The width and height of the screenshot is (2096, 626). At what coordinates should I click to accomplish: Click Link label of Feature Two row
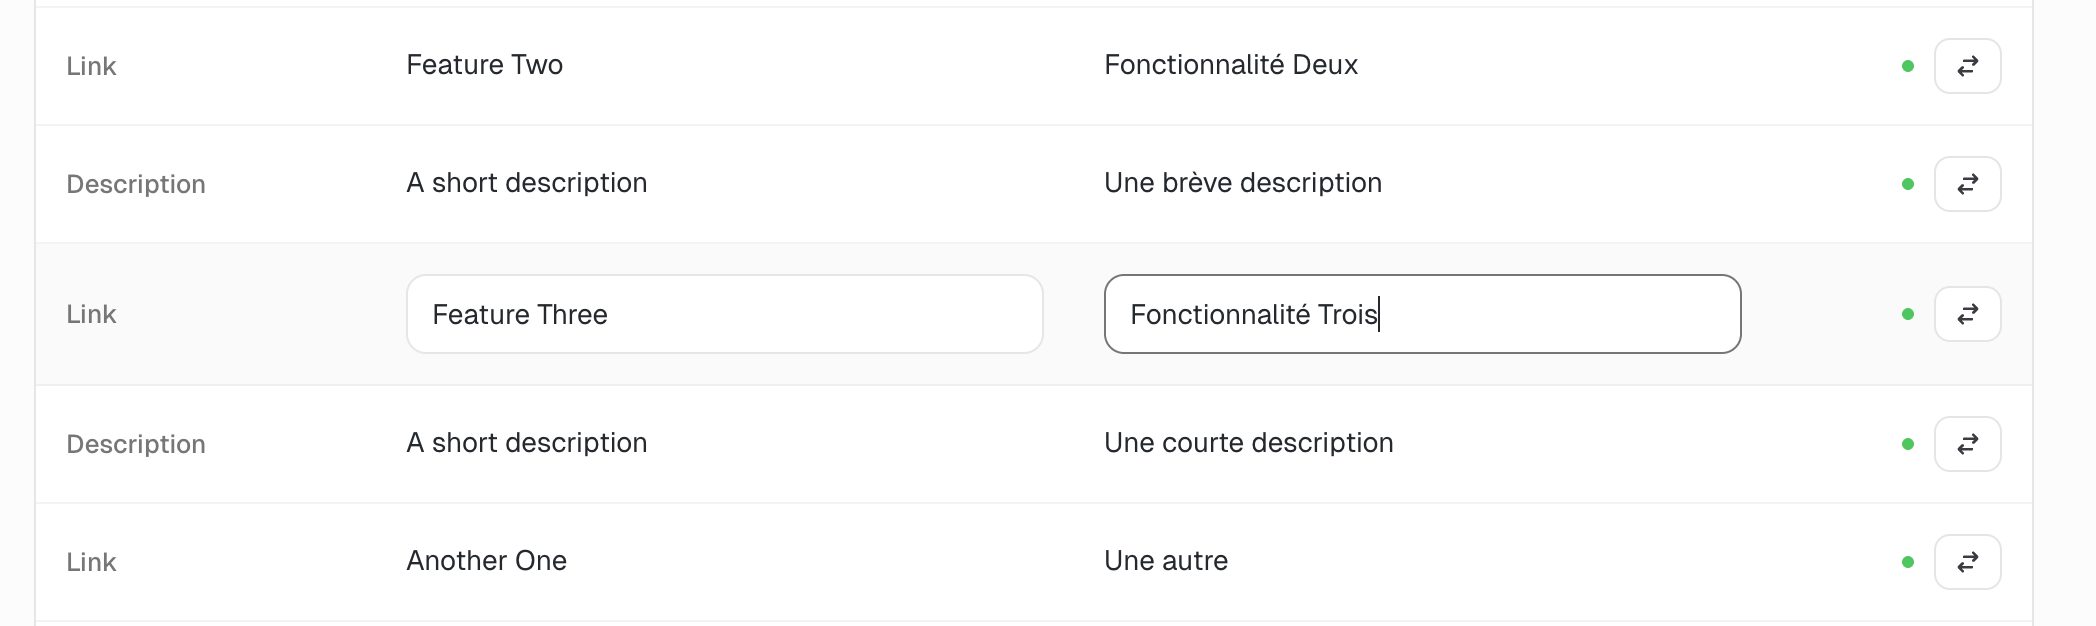coord(91,66)
